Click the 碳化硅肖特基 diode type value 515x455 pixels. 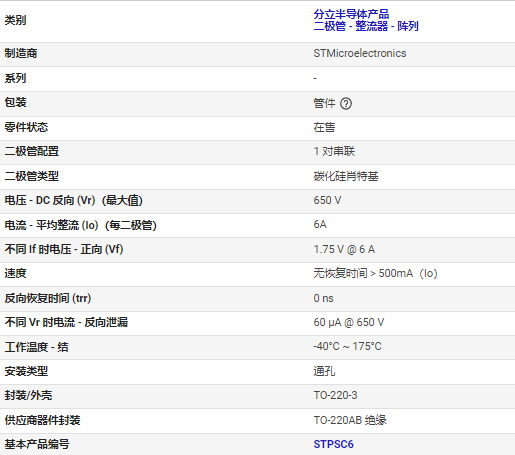click(x=346, y=176)
